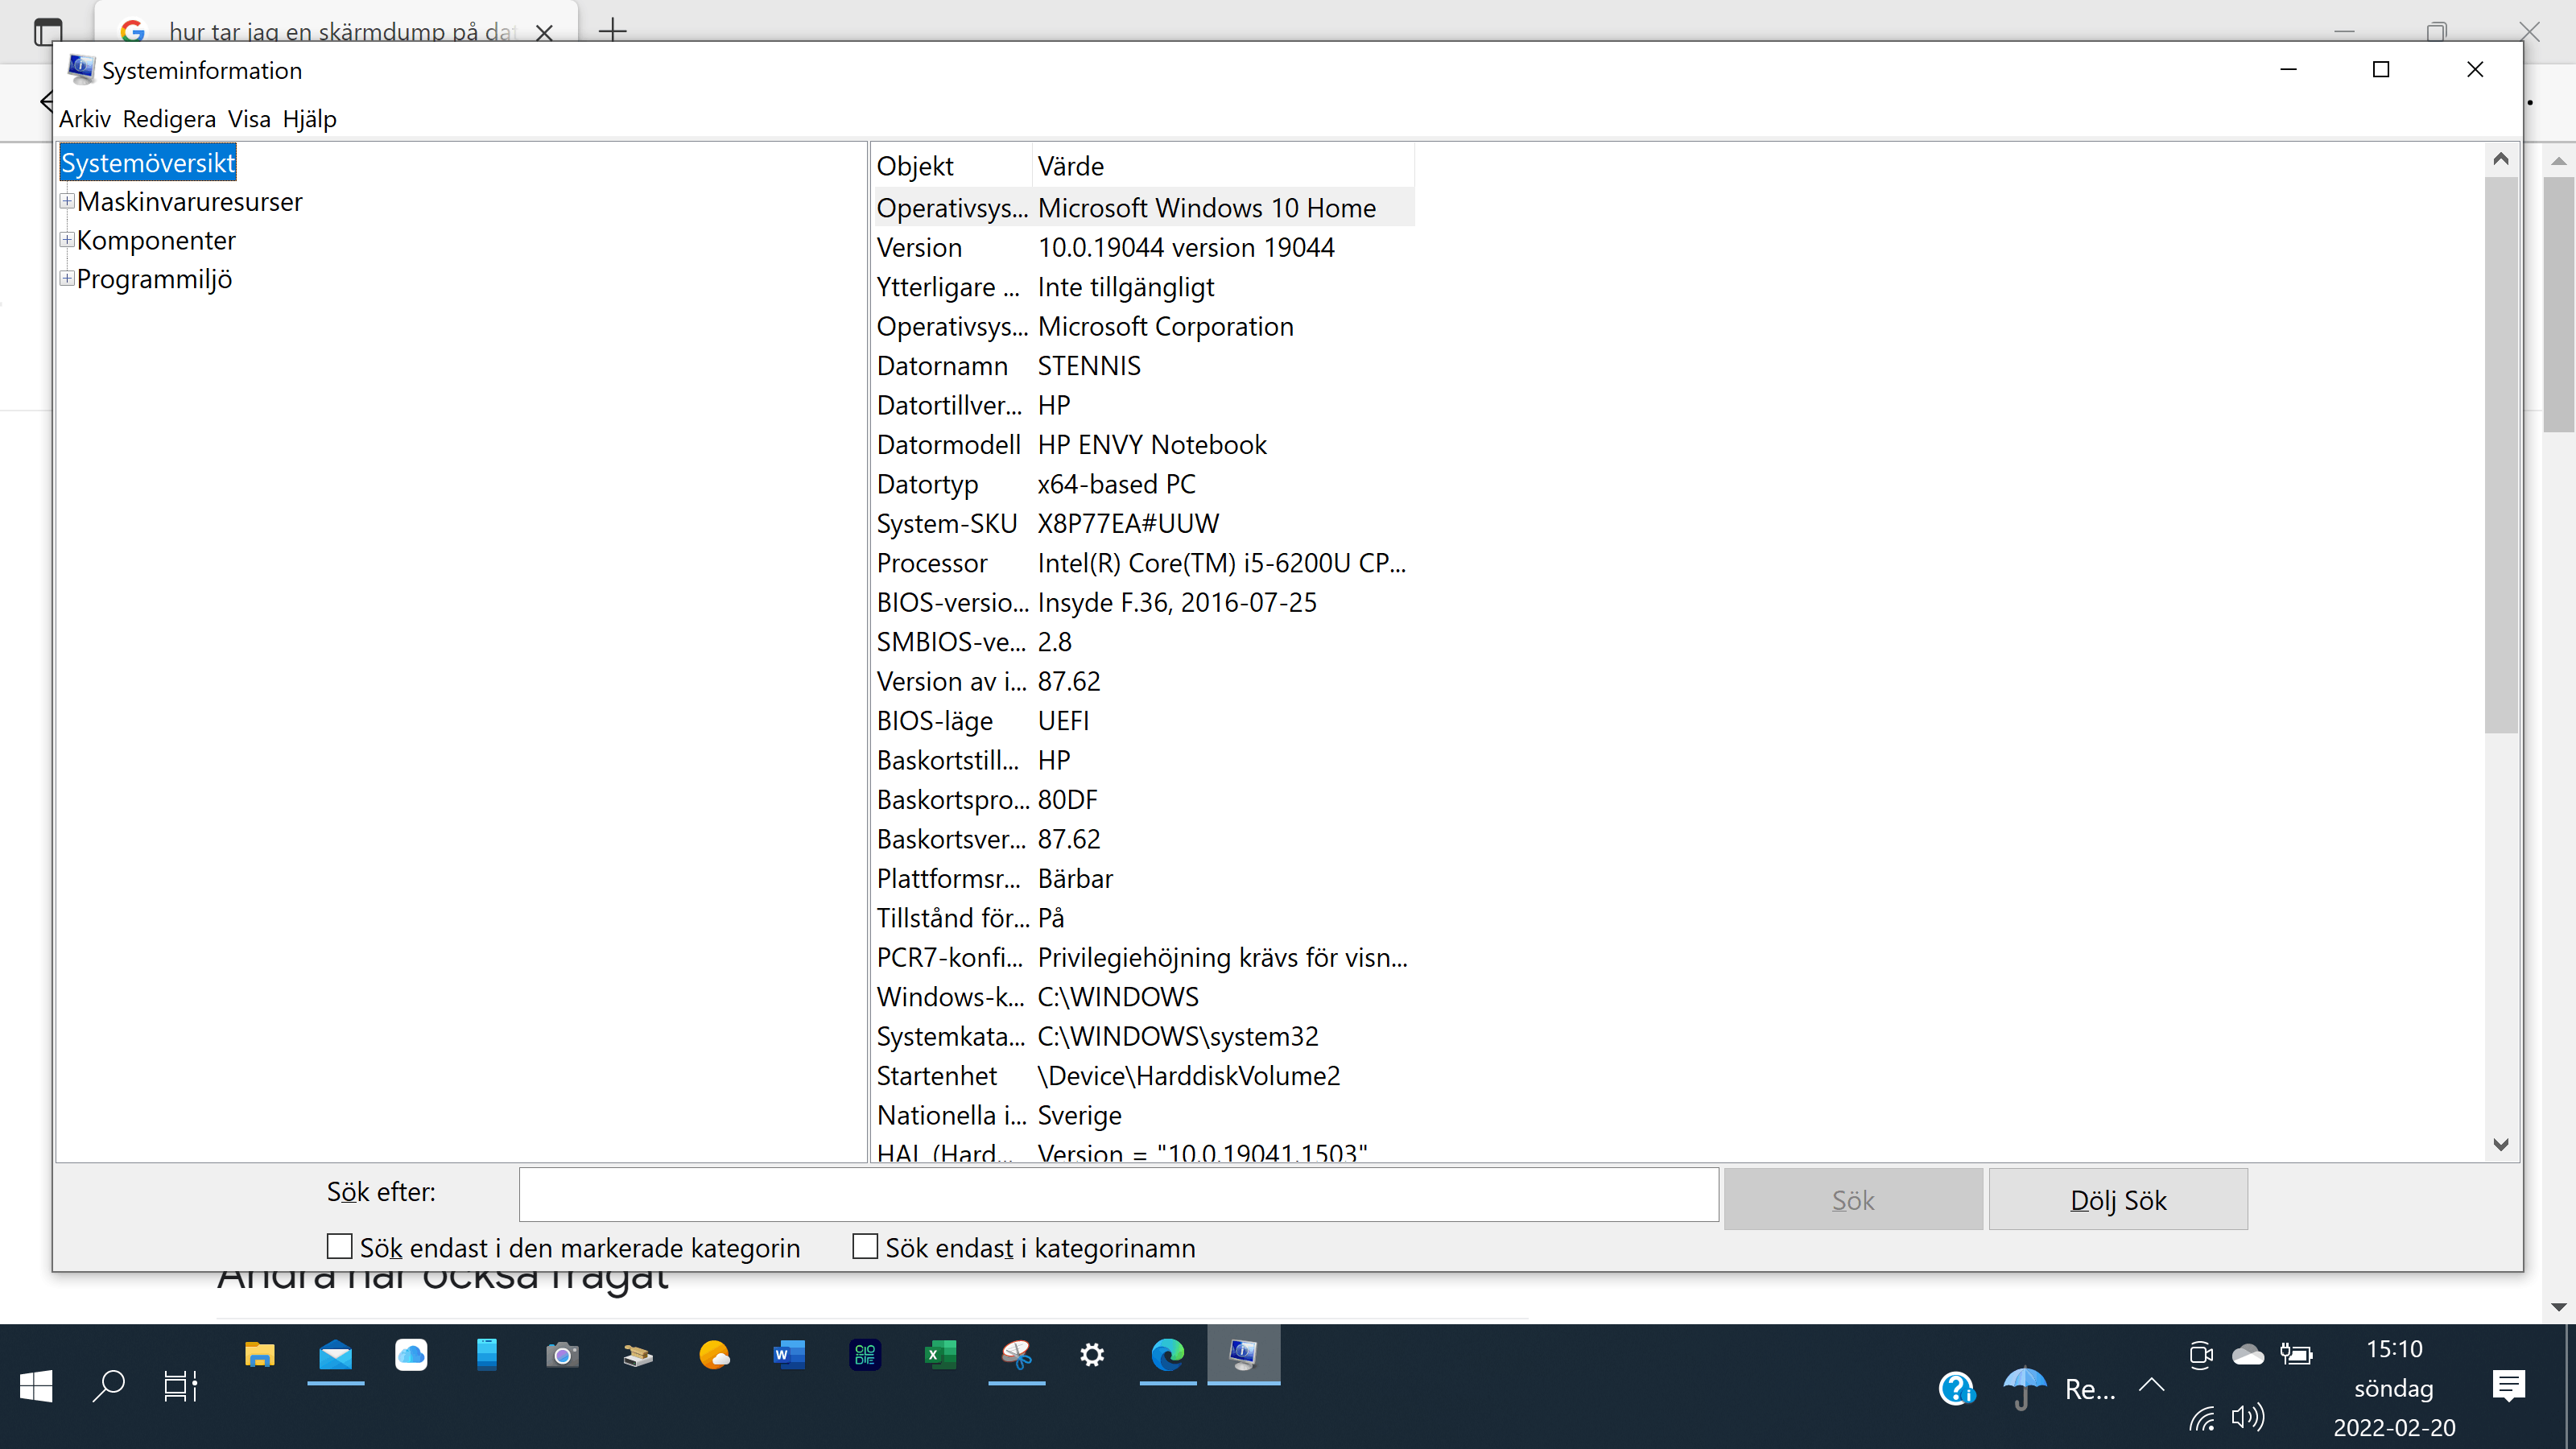
Task: Click the OneDrive cloud tray icon
Action: point(2247,1355)
